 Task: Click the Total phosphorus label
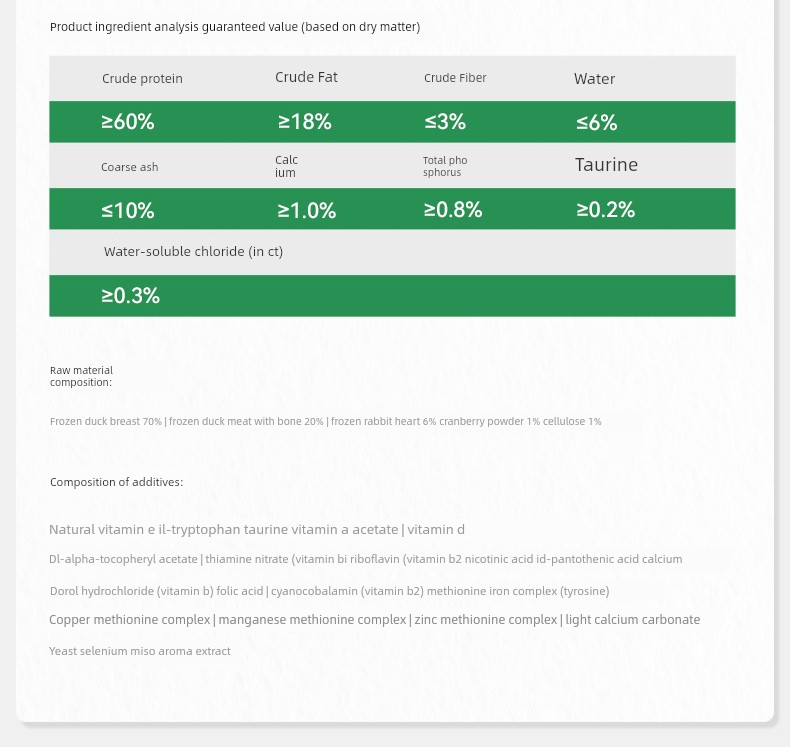(x=444, y=166)
